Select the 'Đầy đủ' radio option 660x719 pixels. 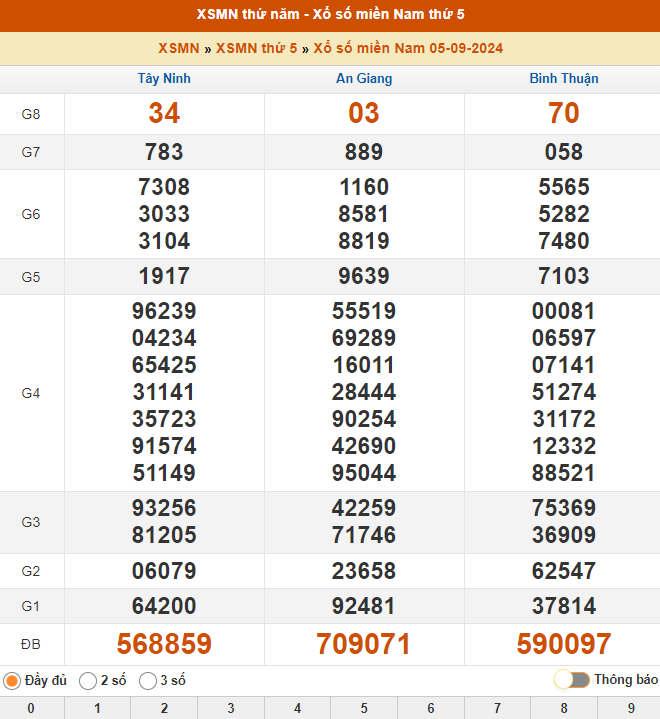12,681
